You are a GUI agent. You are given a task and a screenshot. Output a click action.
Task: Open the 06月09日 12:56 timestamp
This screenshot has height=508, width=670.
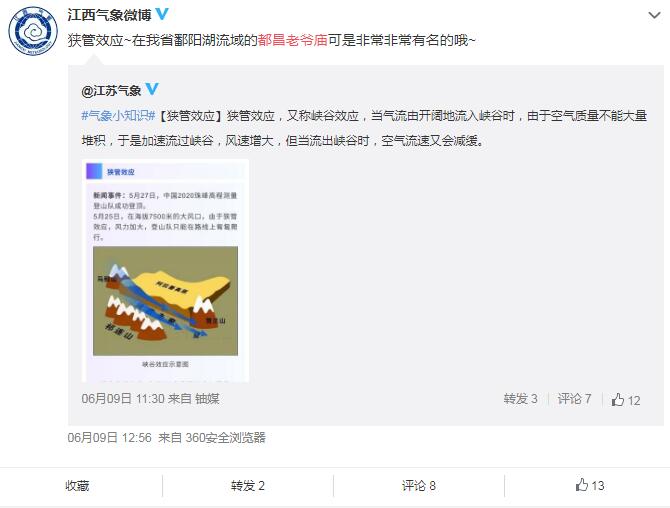point(109,438)
